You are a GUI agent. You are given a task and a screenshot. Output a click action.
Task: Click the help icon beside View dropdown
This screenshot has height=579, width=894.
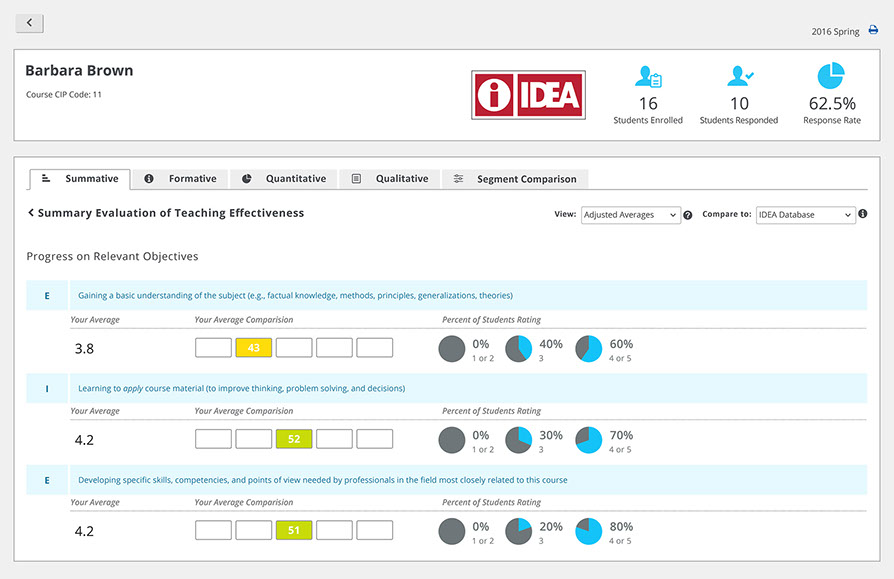tap(688, 215)
